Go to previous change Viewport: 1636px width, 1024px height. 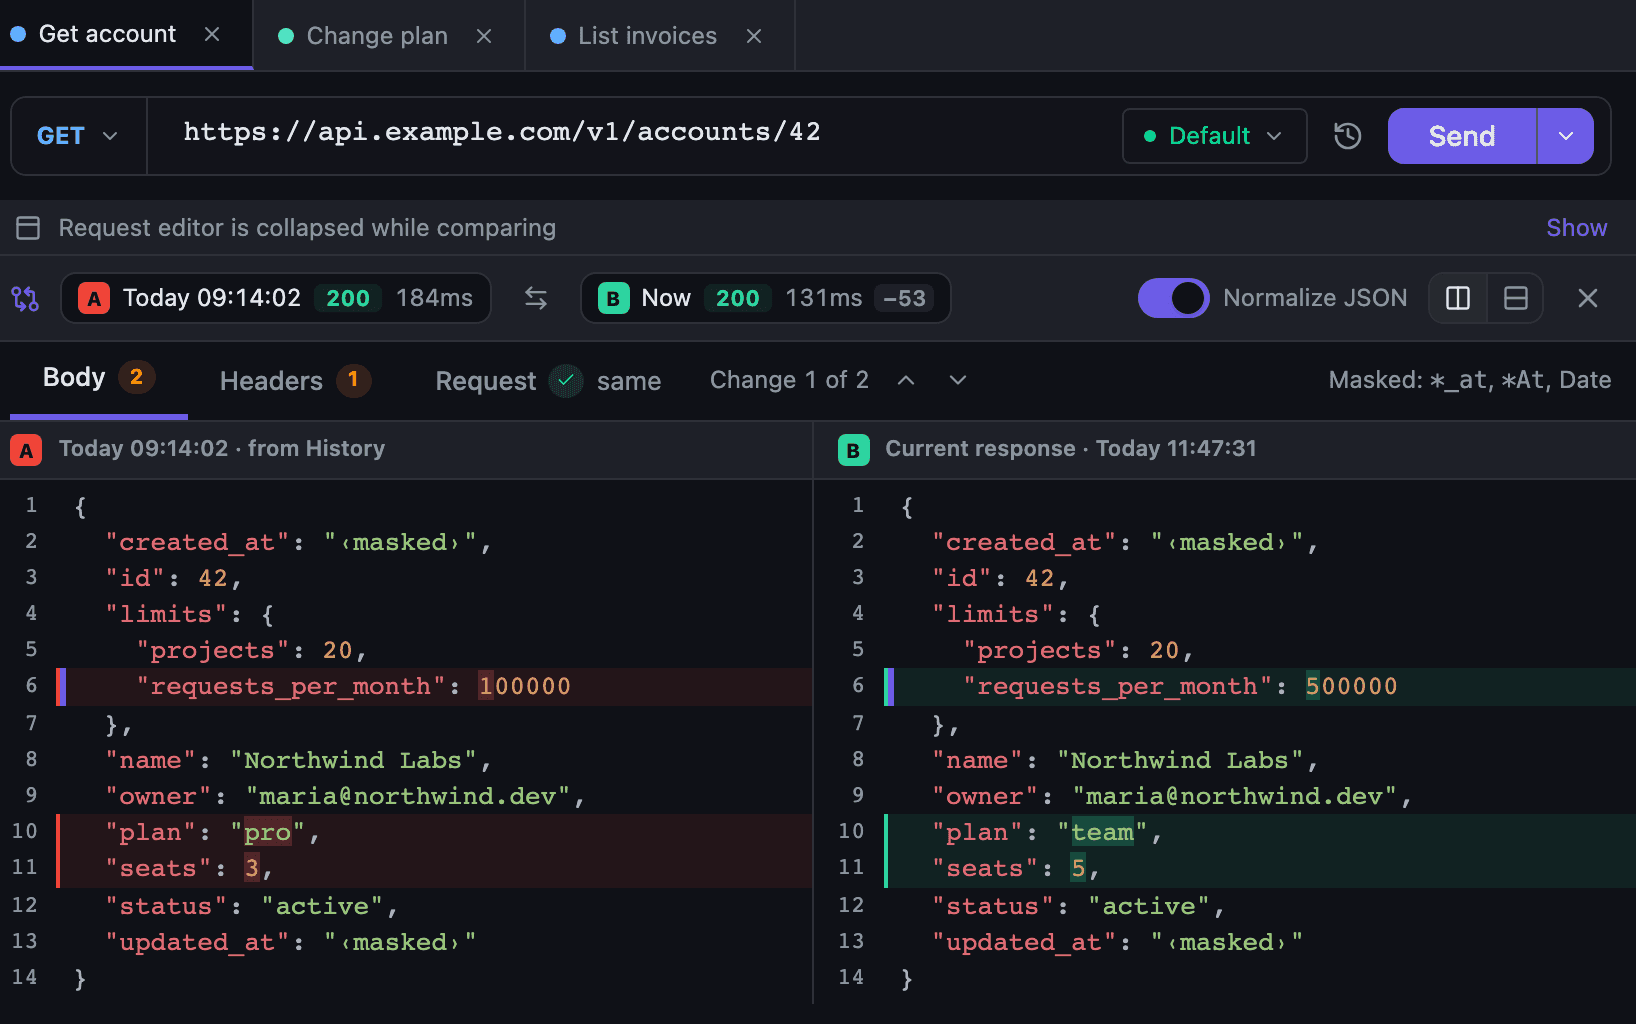tap(906, 380)
